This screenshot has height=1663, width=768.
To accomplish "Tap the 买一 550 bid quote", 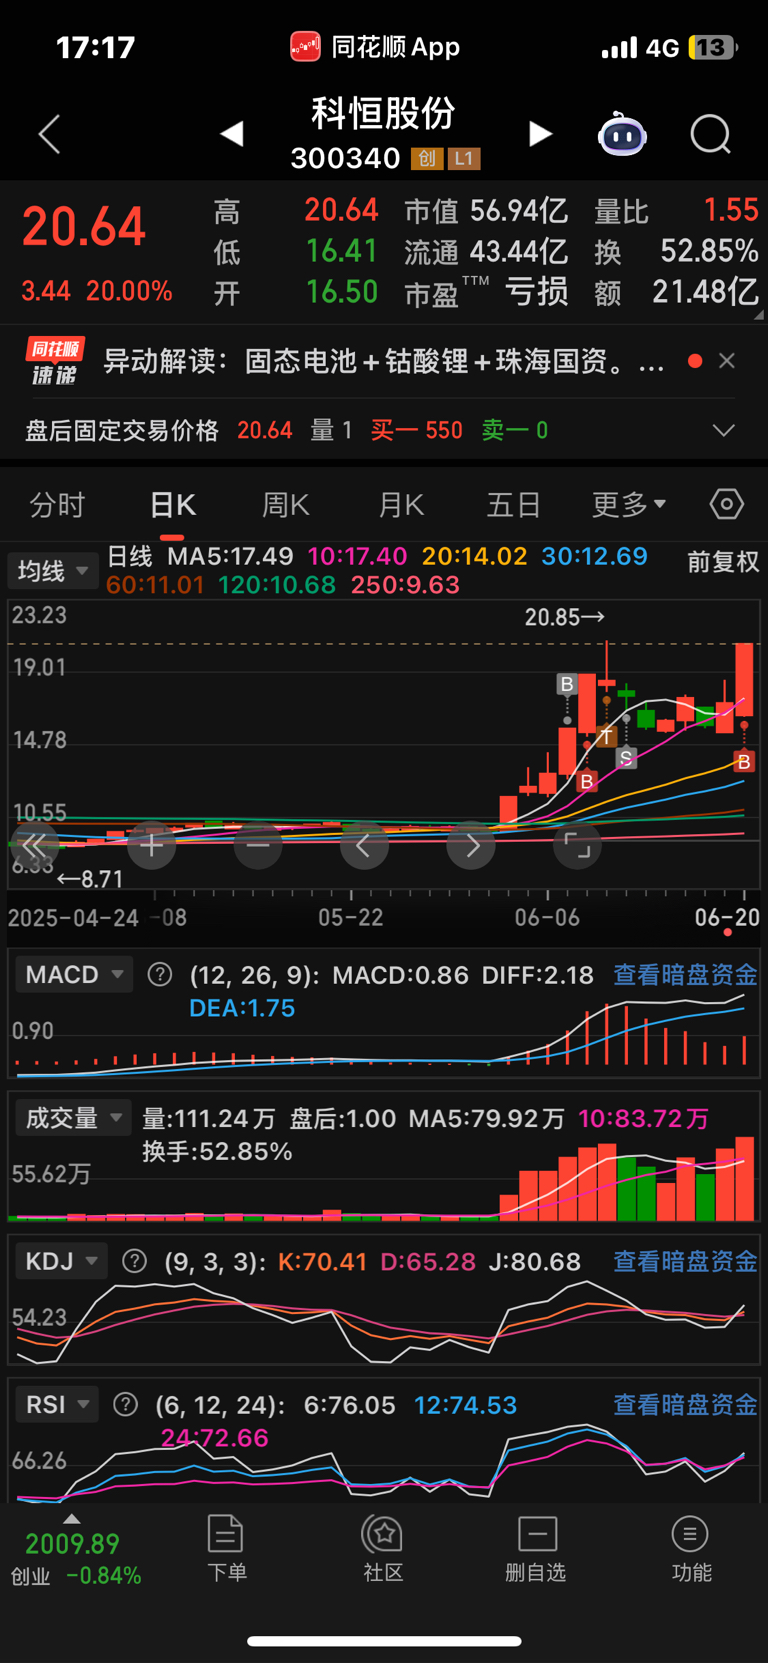I will 416,430.
